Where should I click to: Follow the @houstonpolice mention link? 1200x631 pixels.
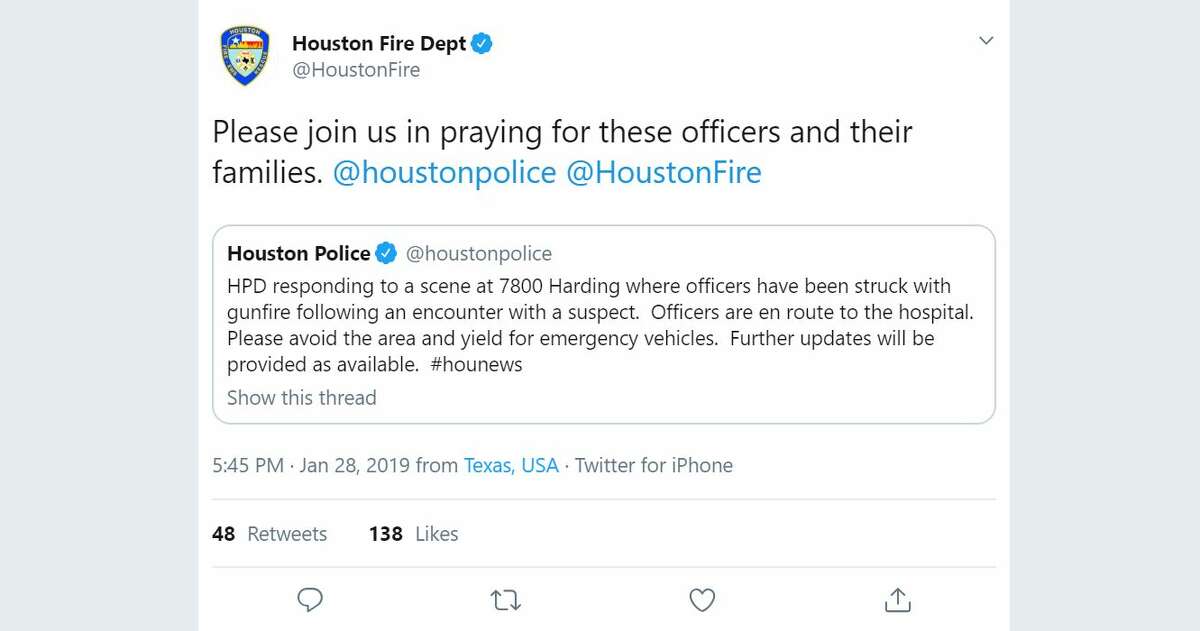point(444,173)
